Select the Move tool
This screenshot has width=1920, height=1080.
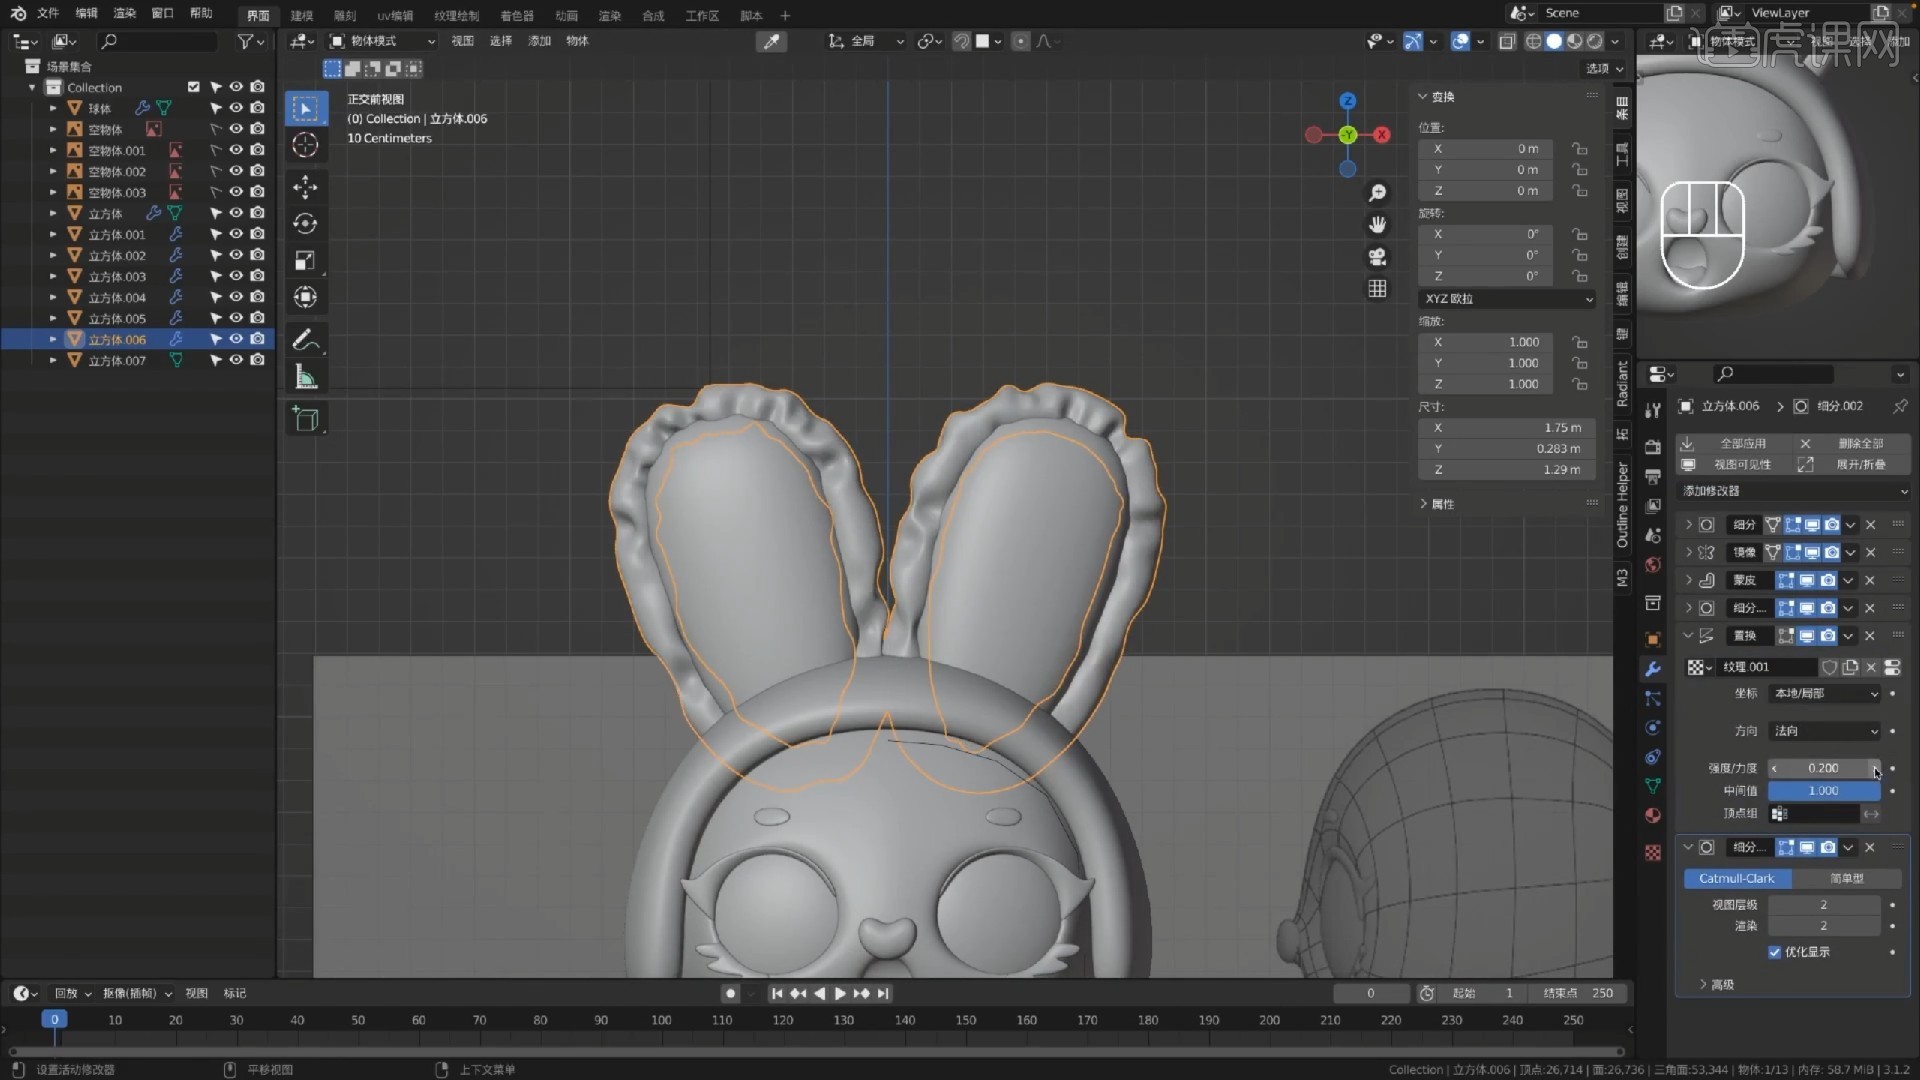pos(306,186)
